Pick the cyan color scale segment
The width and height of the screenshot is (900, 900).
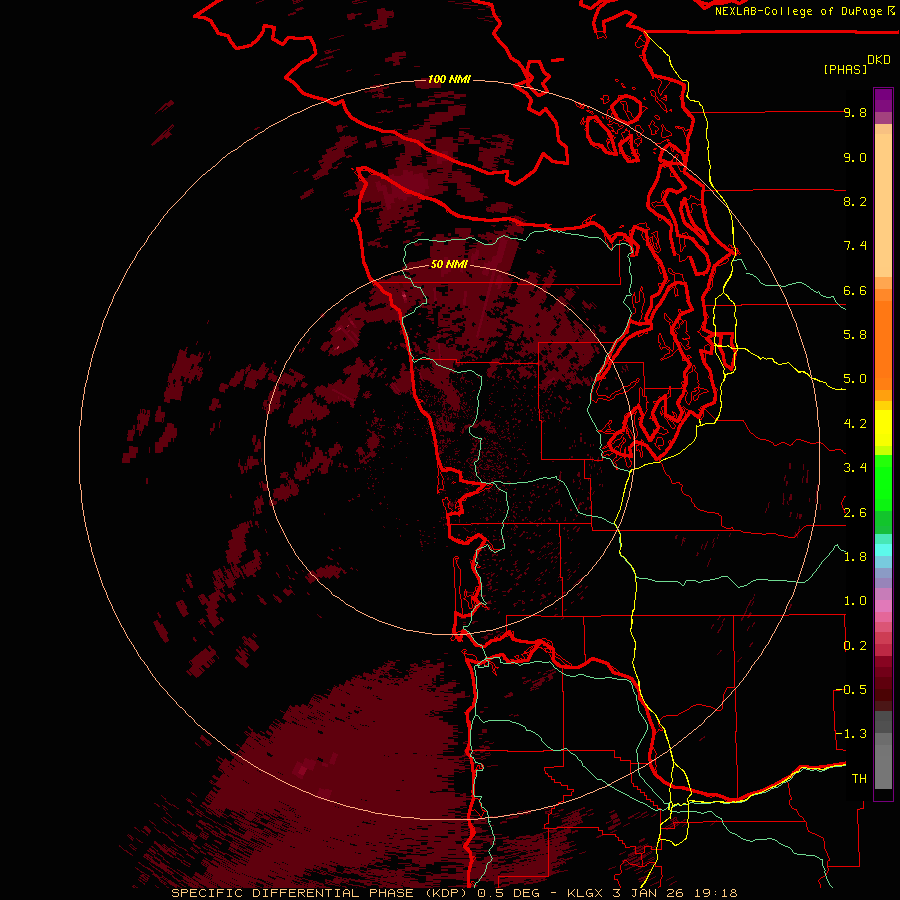(x=883, y=550)
